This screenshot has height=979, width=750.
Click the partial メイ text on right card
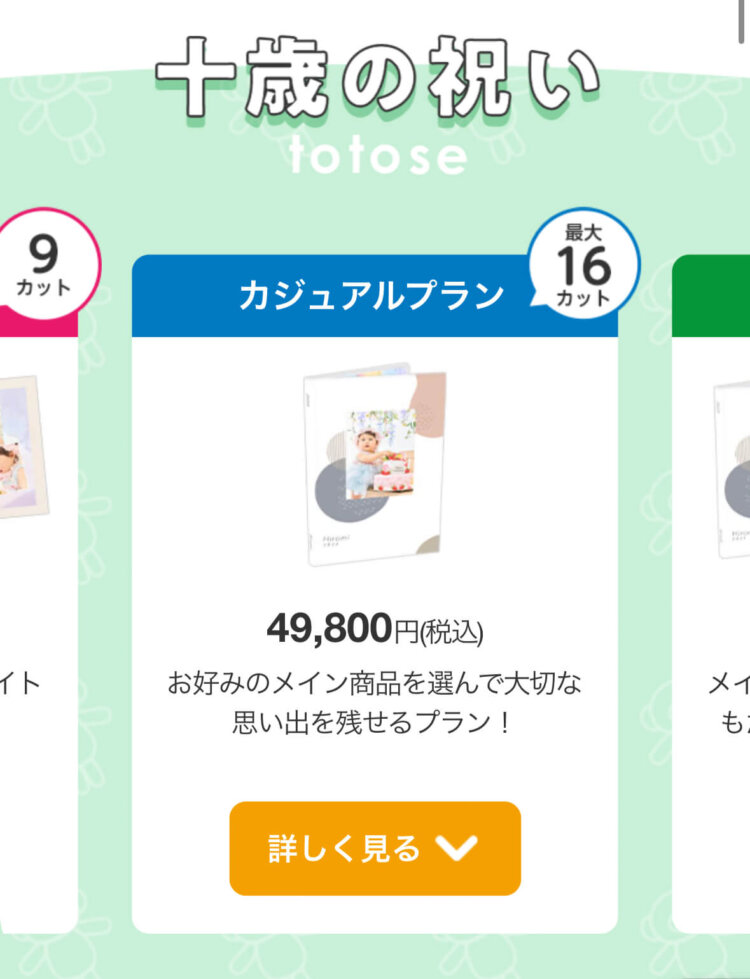click(729, 684)
